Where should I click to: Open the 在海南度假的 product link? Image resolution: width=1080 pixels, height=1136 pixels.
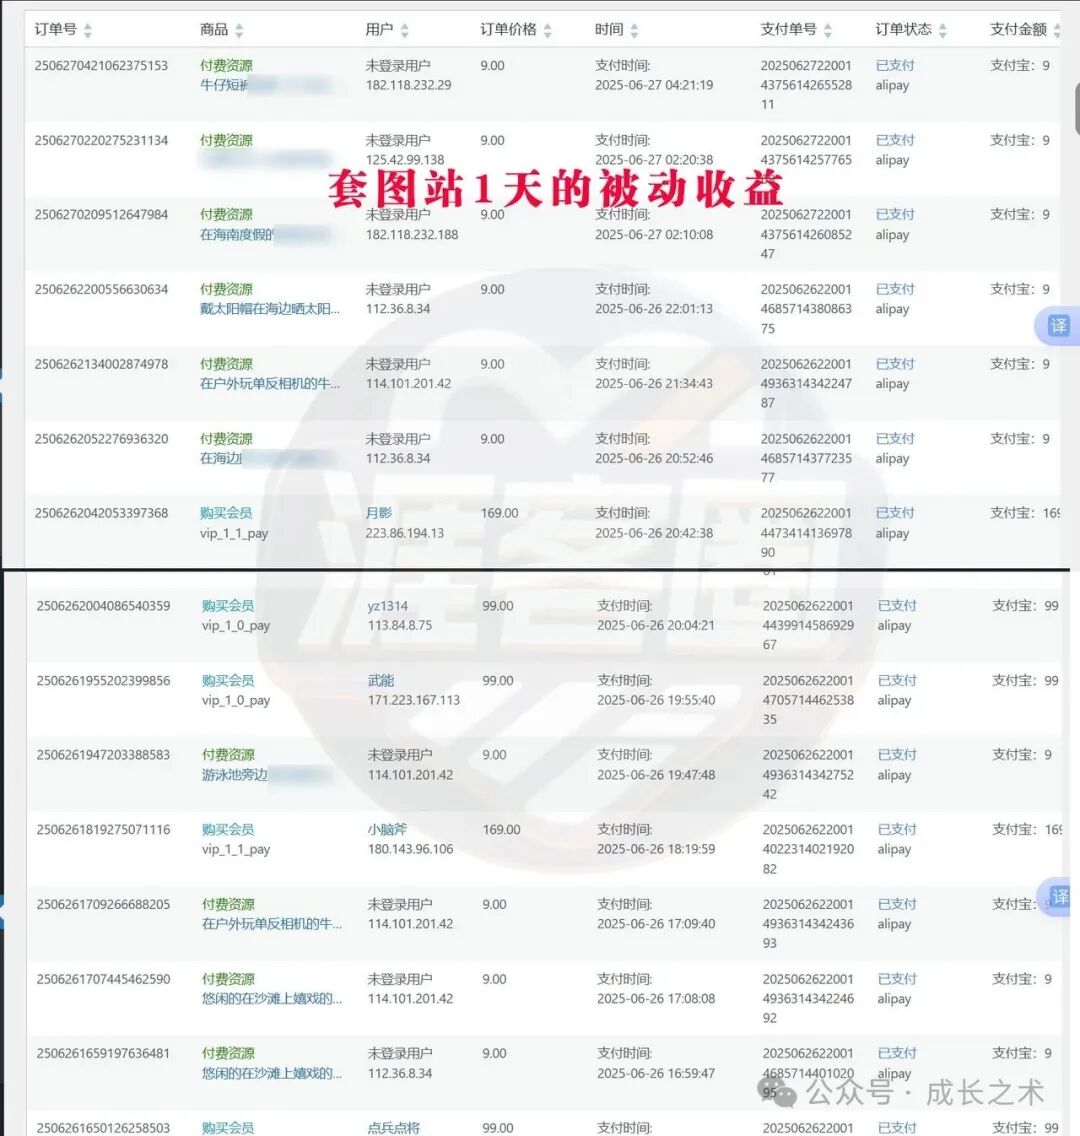click(237, 234)
